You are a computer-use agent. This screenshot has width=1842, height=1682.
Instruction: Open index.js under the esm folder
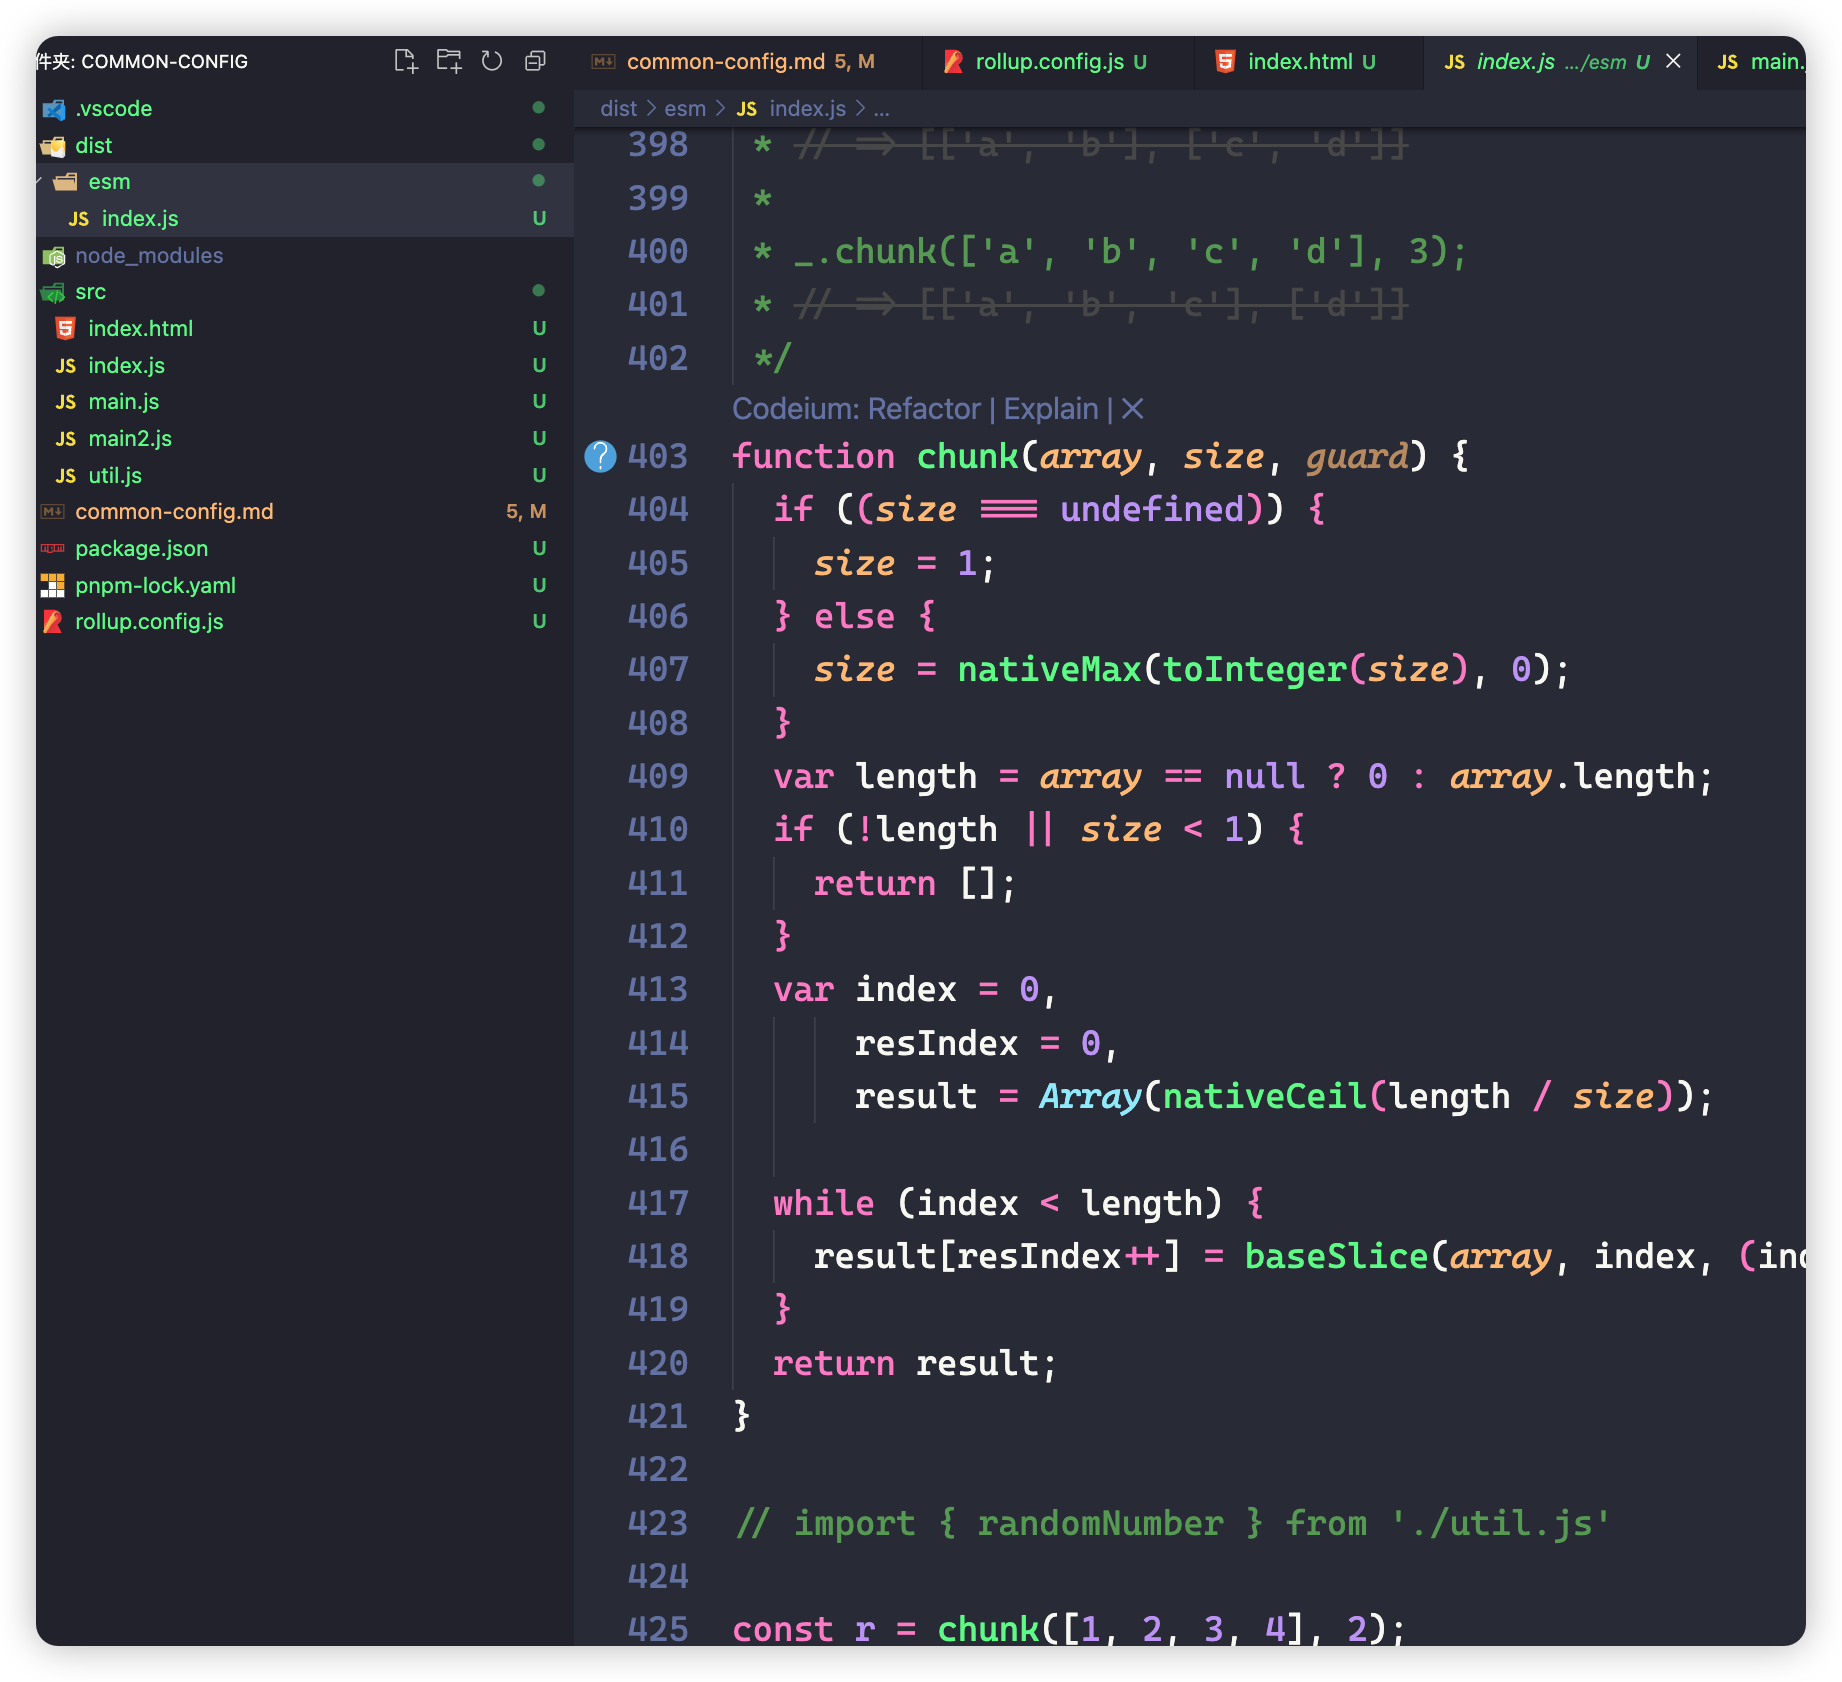click(305, 218)
